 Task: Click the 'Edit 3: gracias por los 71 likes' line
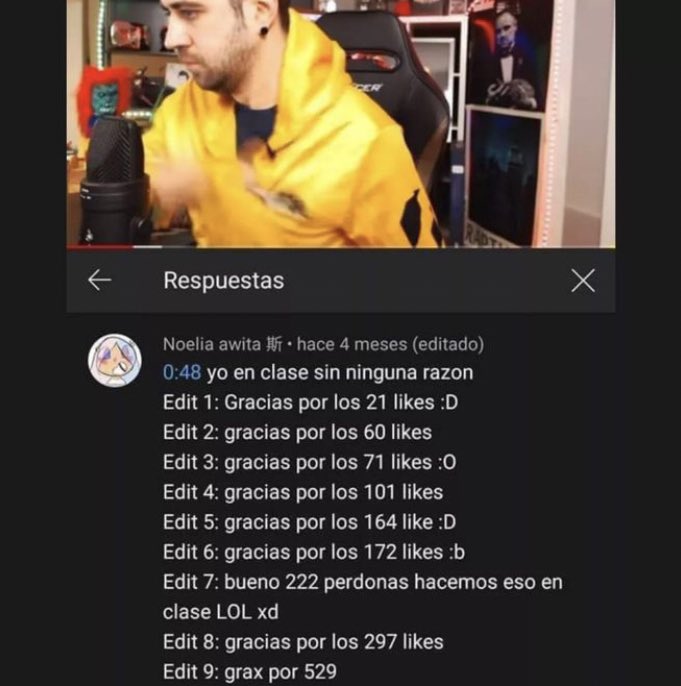point(310,462)
